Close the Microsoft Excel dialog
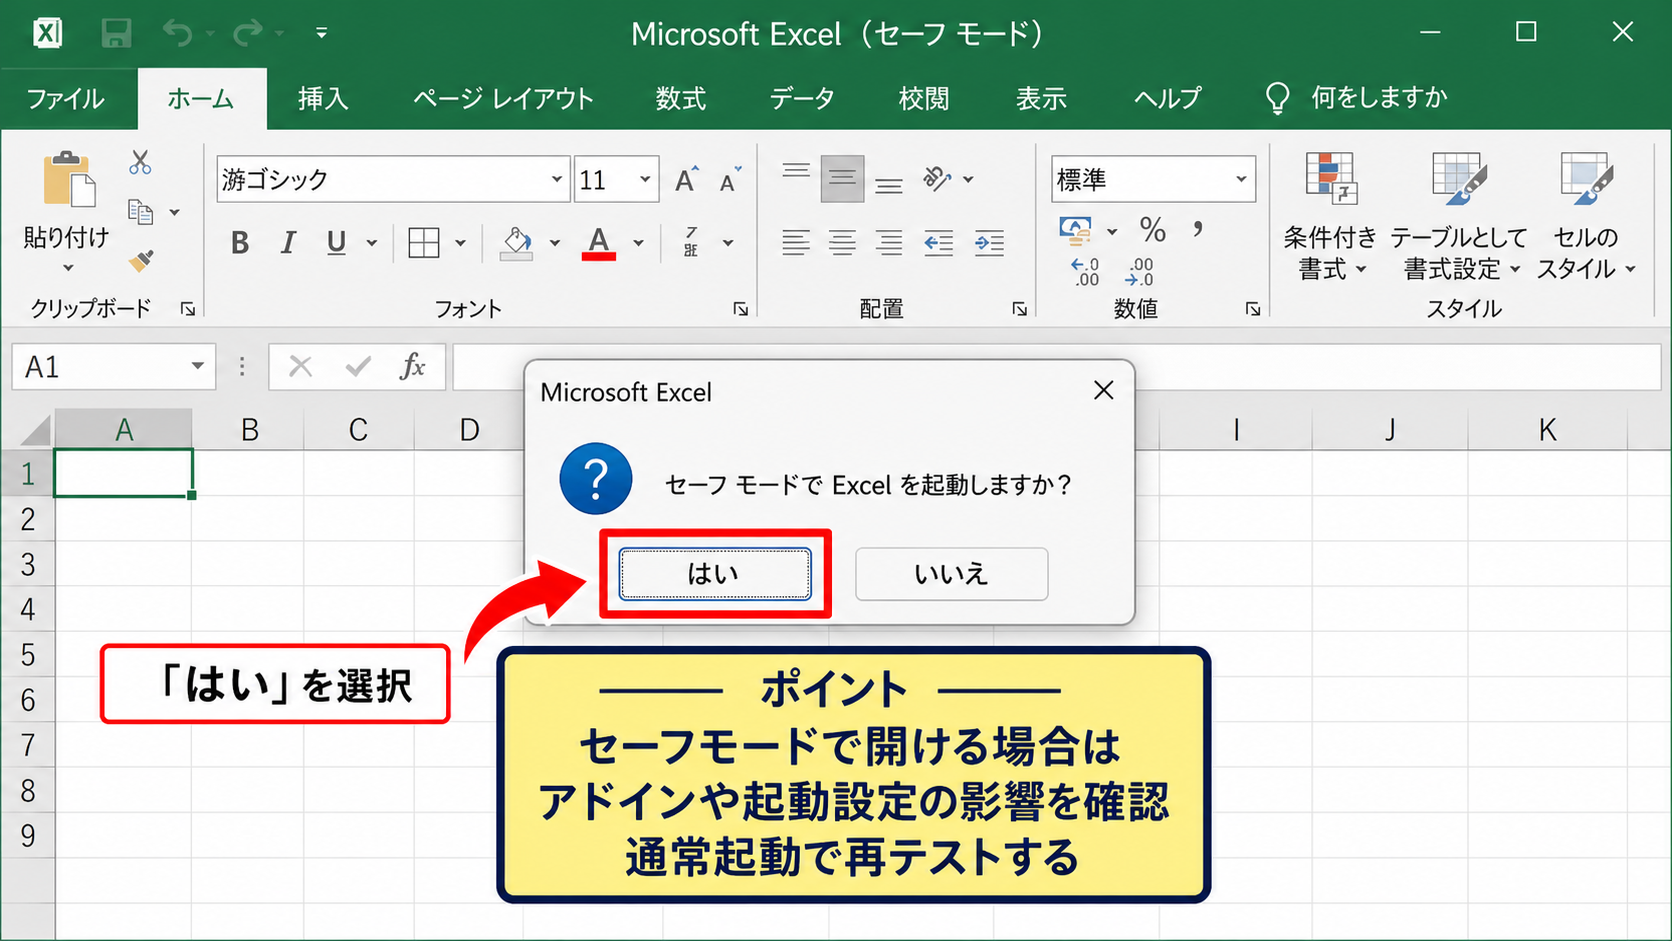The height and width of the screenshot is (941, 1672). click(1103, 391)
